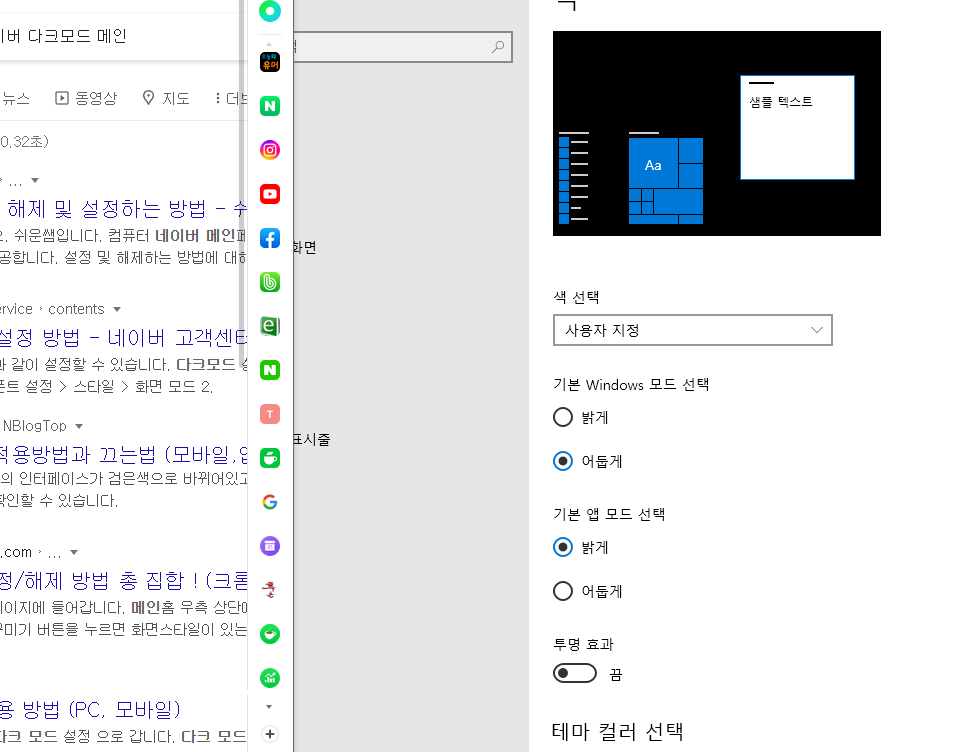Open the Instagram sidebar icon

pyautogui.click(x=270, y=150)
